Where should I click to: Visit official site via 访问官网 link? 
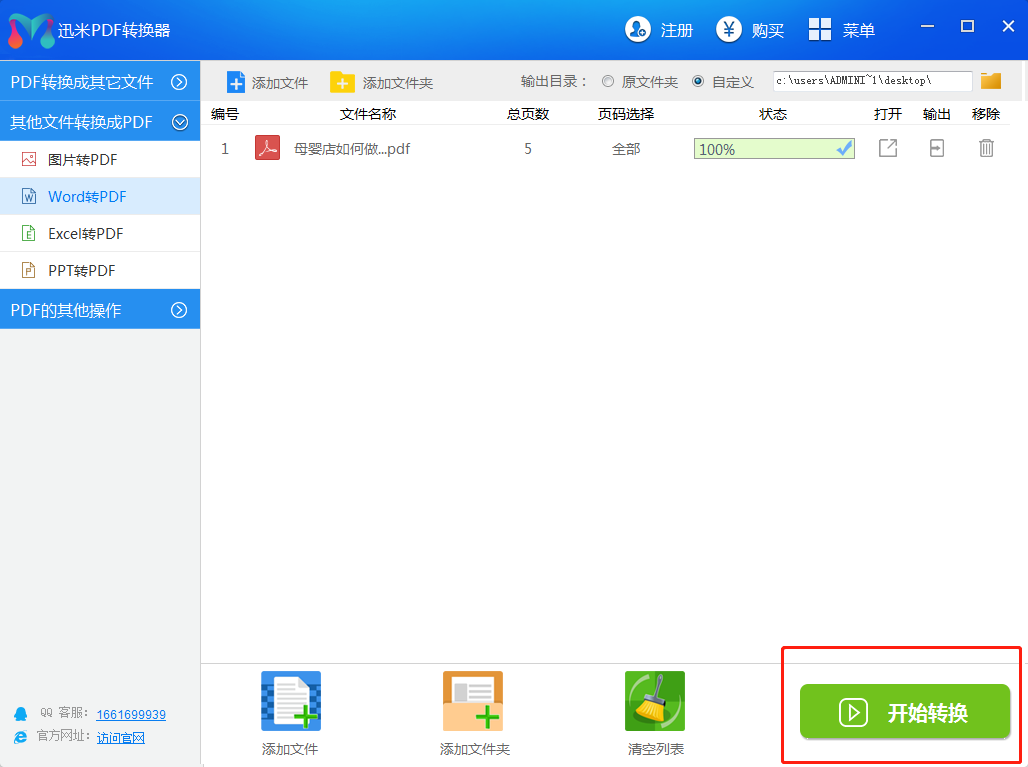(x=120, y=738)
